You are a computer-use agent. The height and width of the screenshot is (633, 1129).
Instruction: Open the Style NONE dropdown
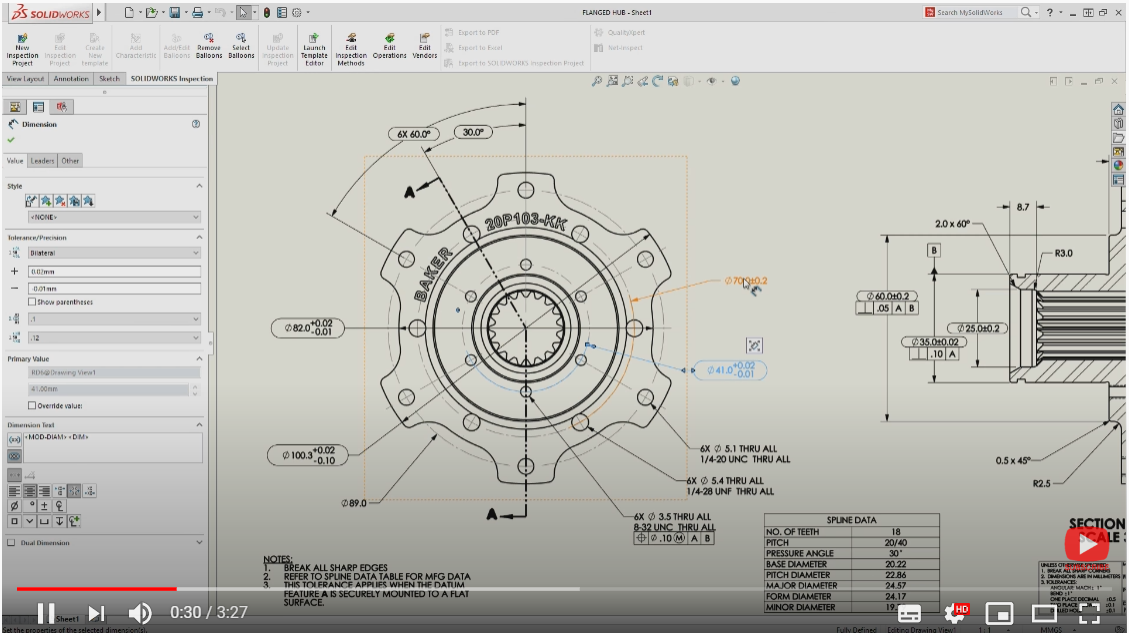coord(114,217)
